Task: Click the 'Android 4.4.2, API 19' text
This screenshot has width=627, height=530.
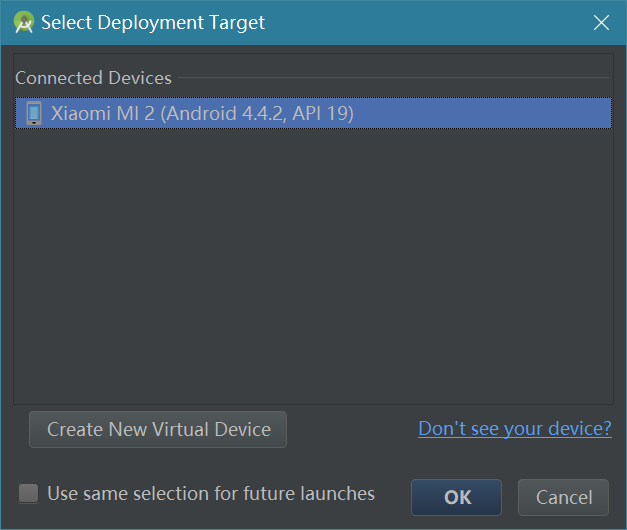Action: [x=258, y=113]
